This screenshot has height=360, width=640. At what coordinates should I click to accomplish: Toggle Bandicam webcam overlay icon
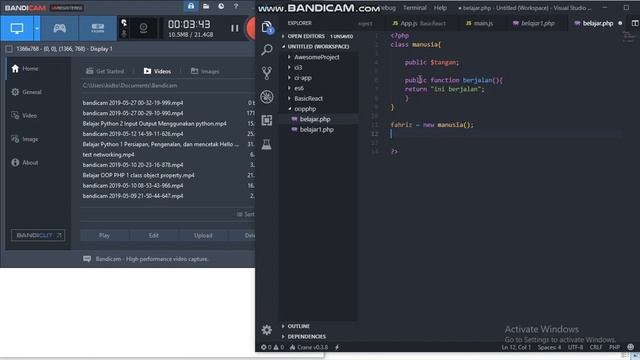click(143, 28)
